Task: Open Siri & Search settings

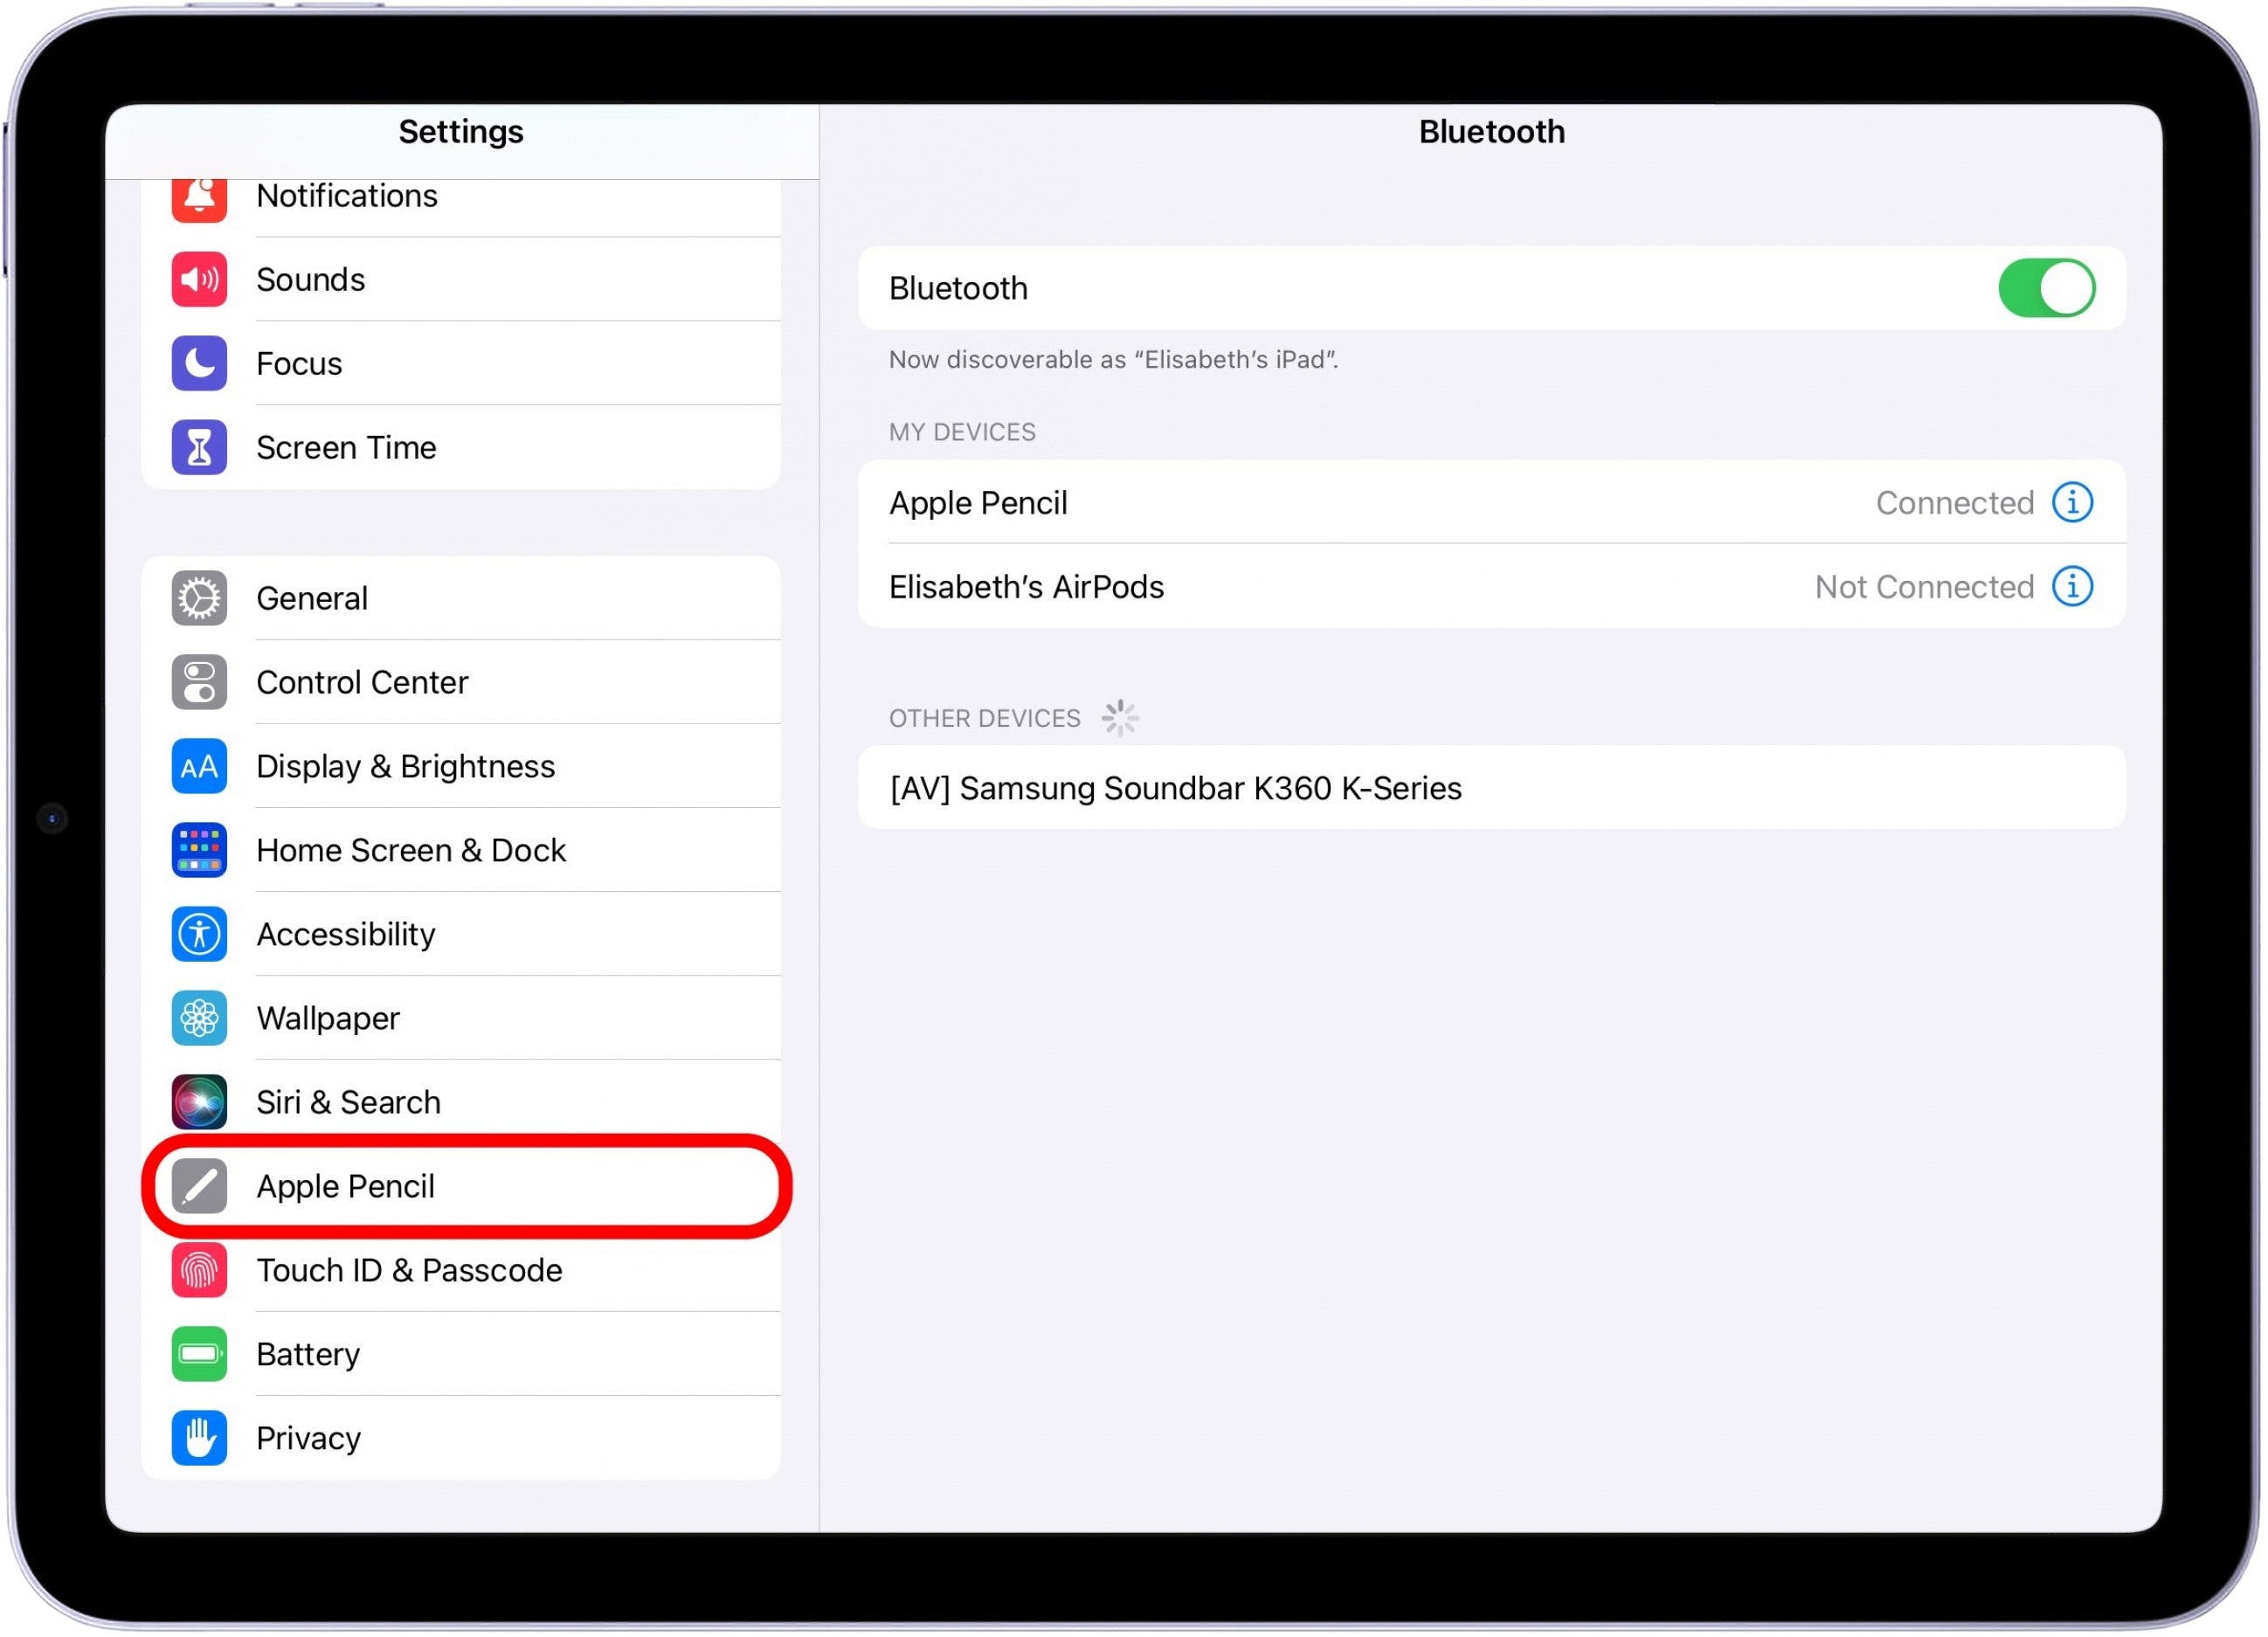Action: (461, 1102)
